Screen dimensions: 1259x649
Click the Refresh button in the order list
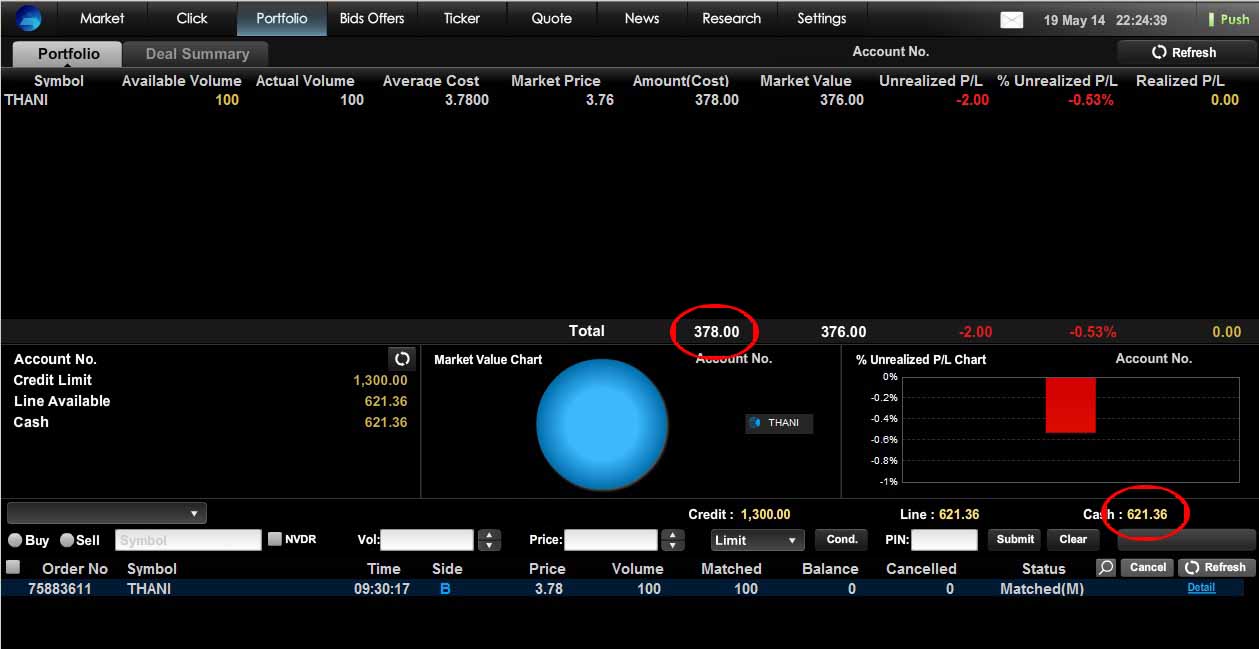tap(1216, 567)
